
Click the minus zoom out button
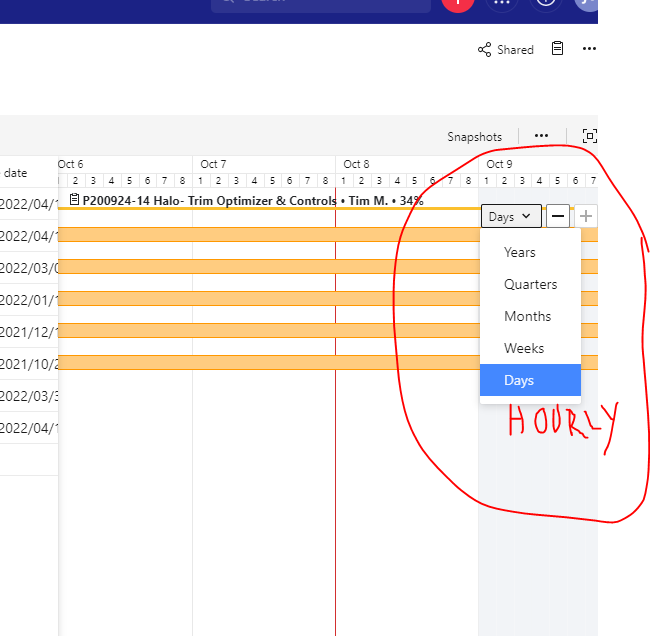tap(559, 216)
